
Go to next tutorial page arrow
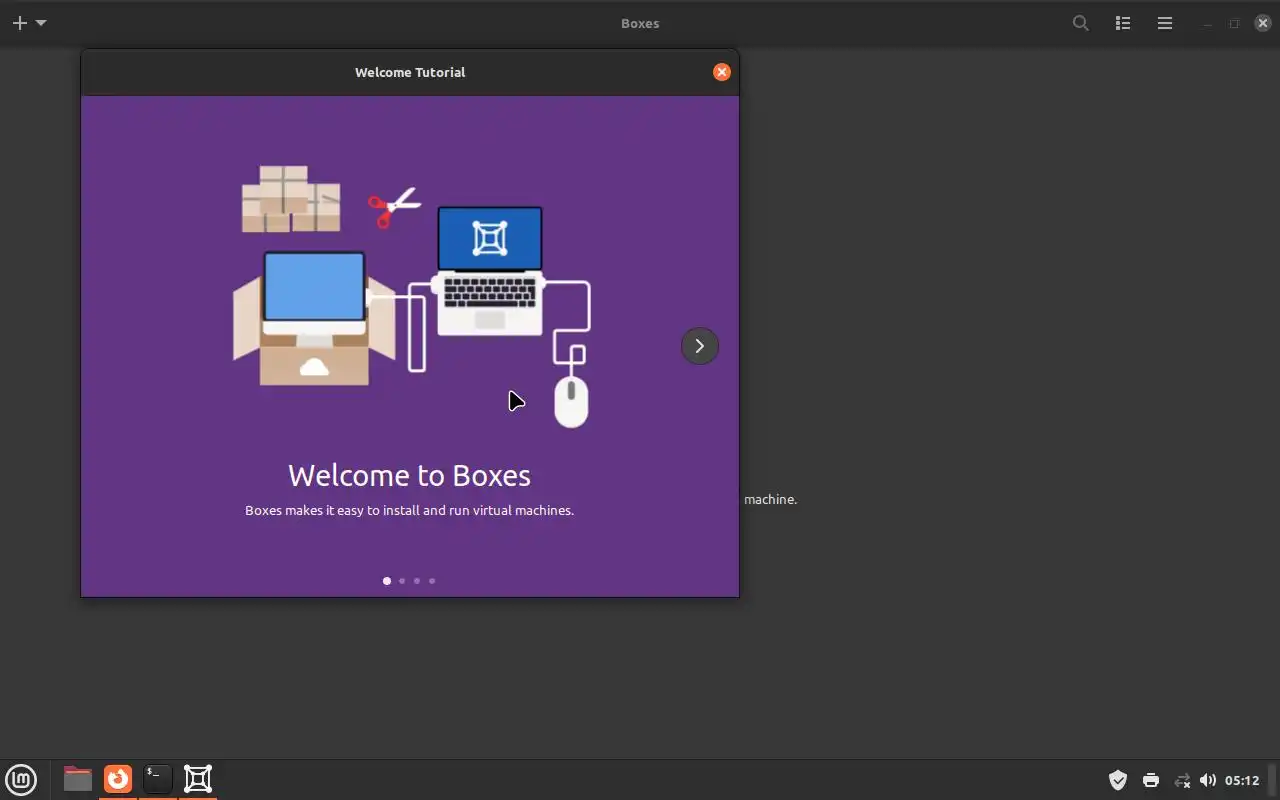[700, 346]
